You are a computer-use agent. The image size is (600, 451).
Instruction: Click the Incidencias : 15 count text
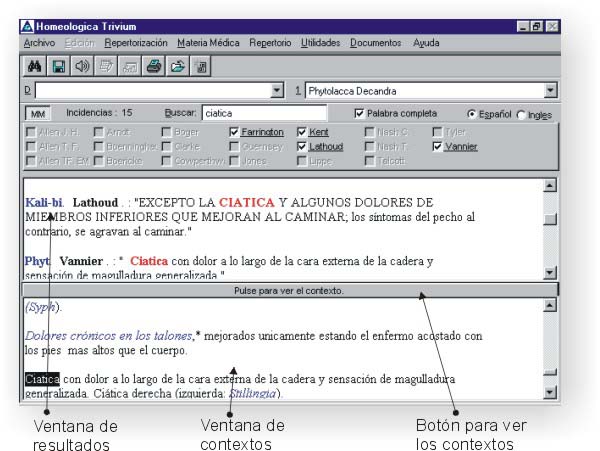point(99,112)
